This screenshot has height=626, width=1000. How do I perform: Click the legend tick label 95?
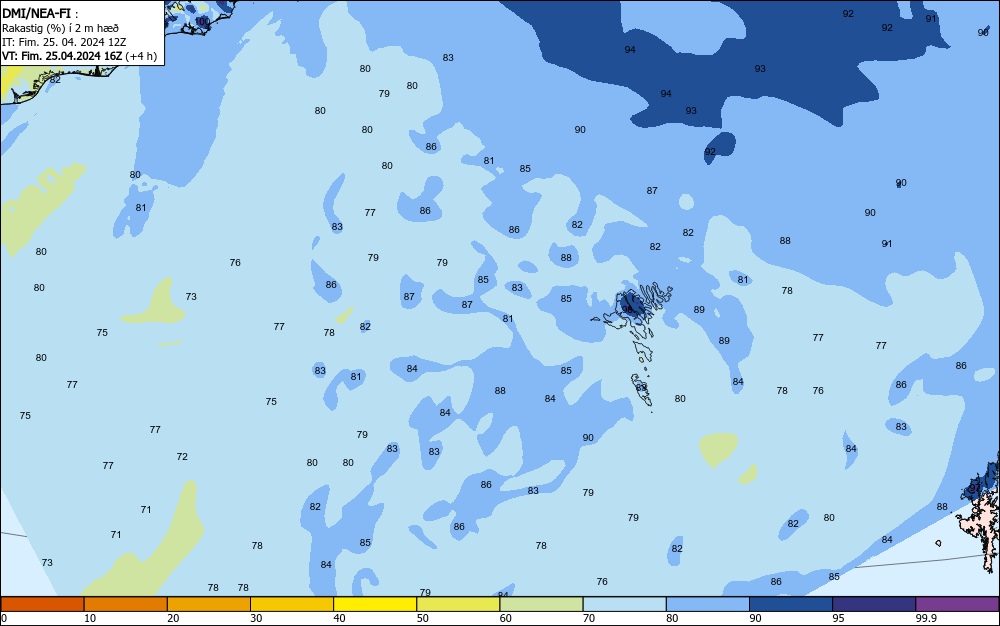838,618
